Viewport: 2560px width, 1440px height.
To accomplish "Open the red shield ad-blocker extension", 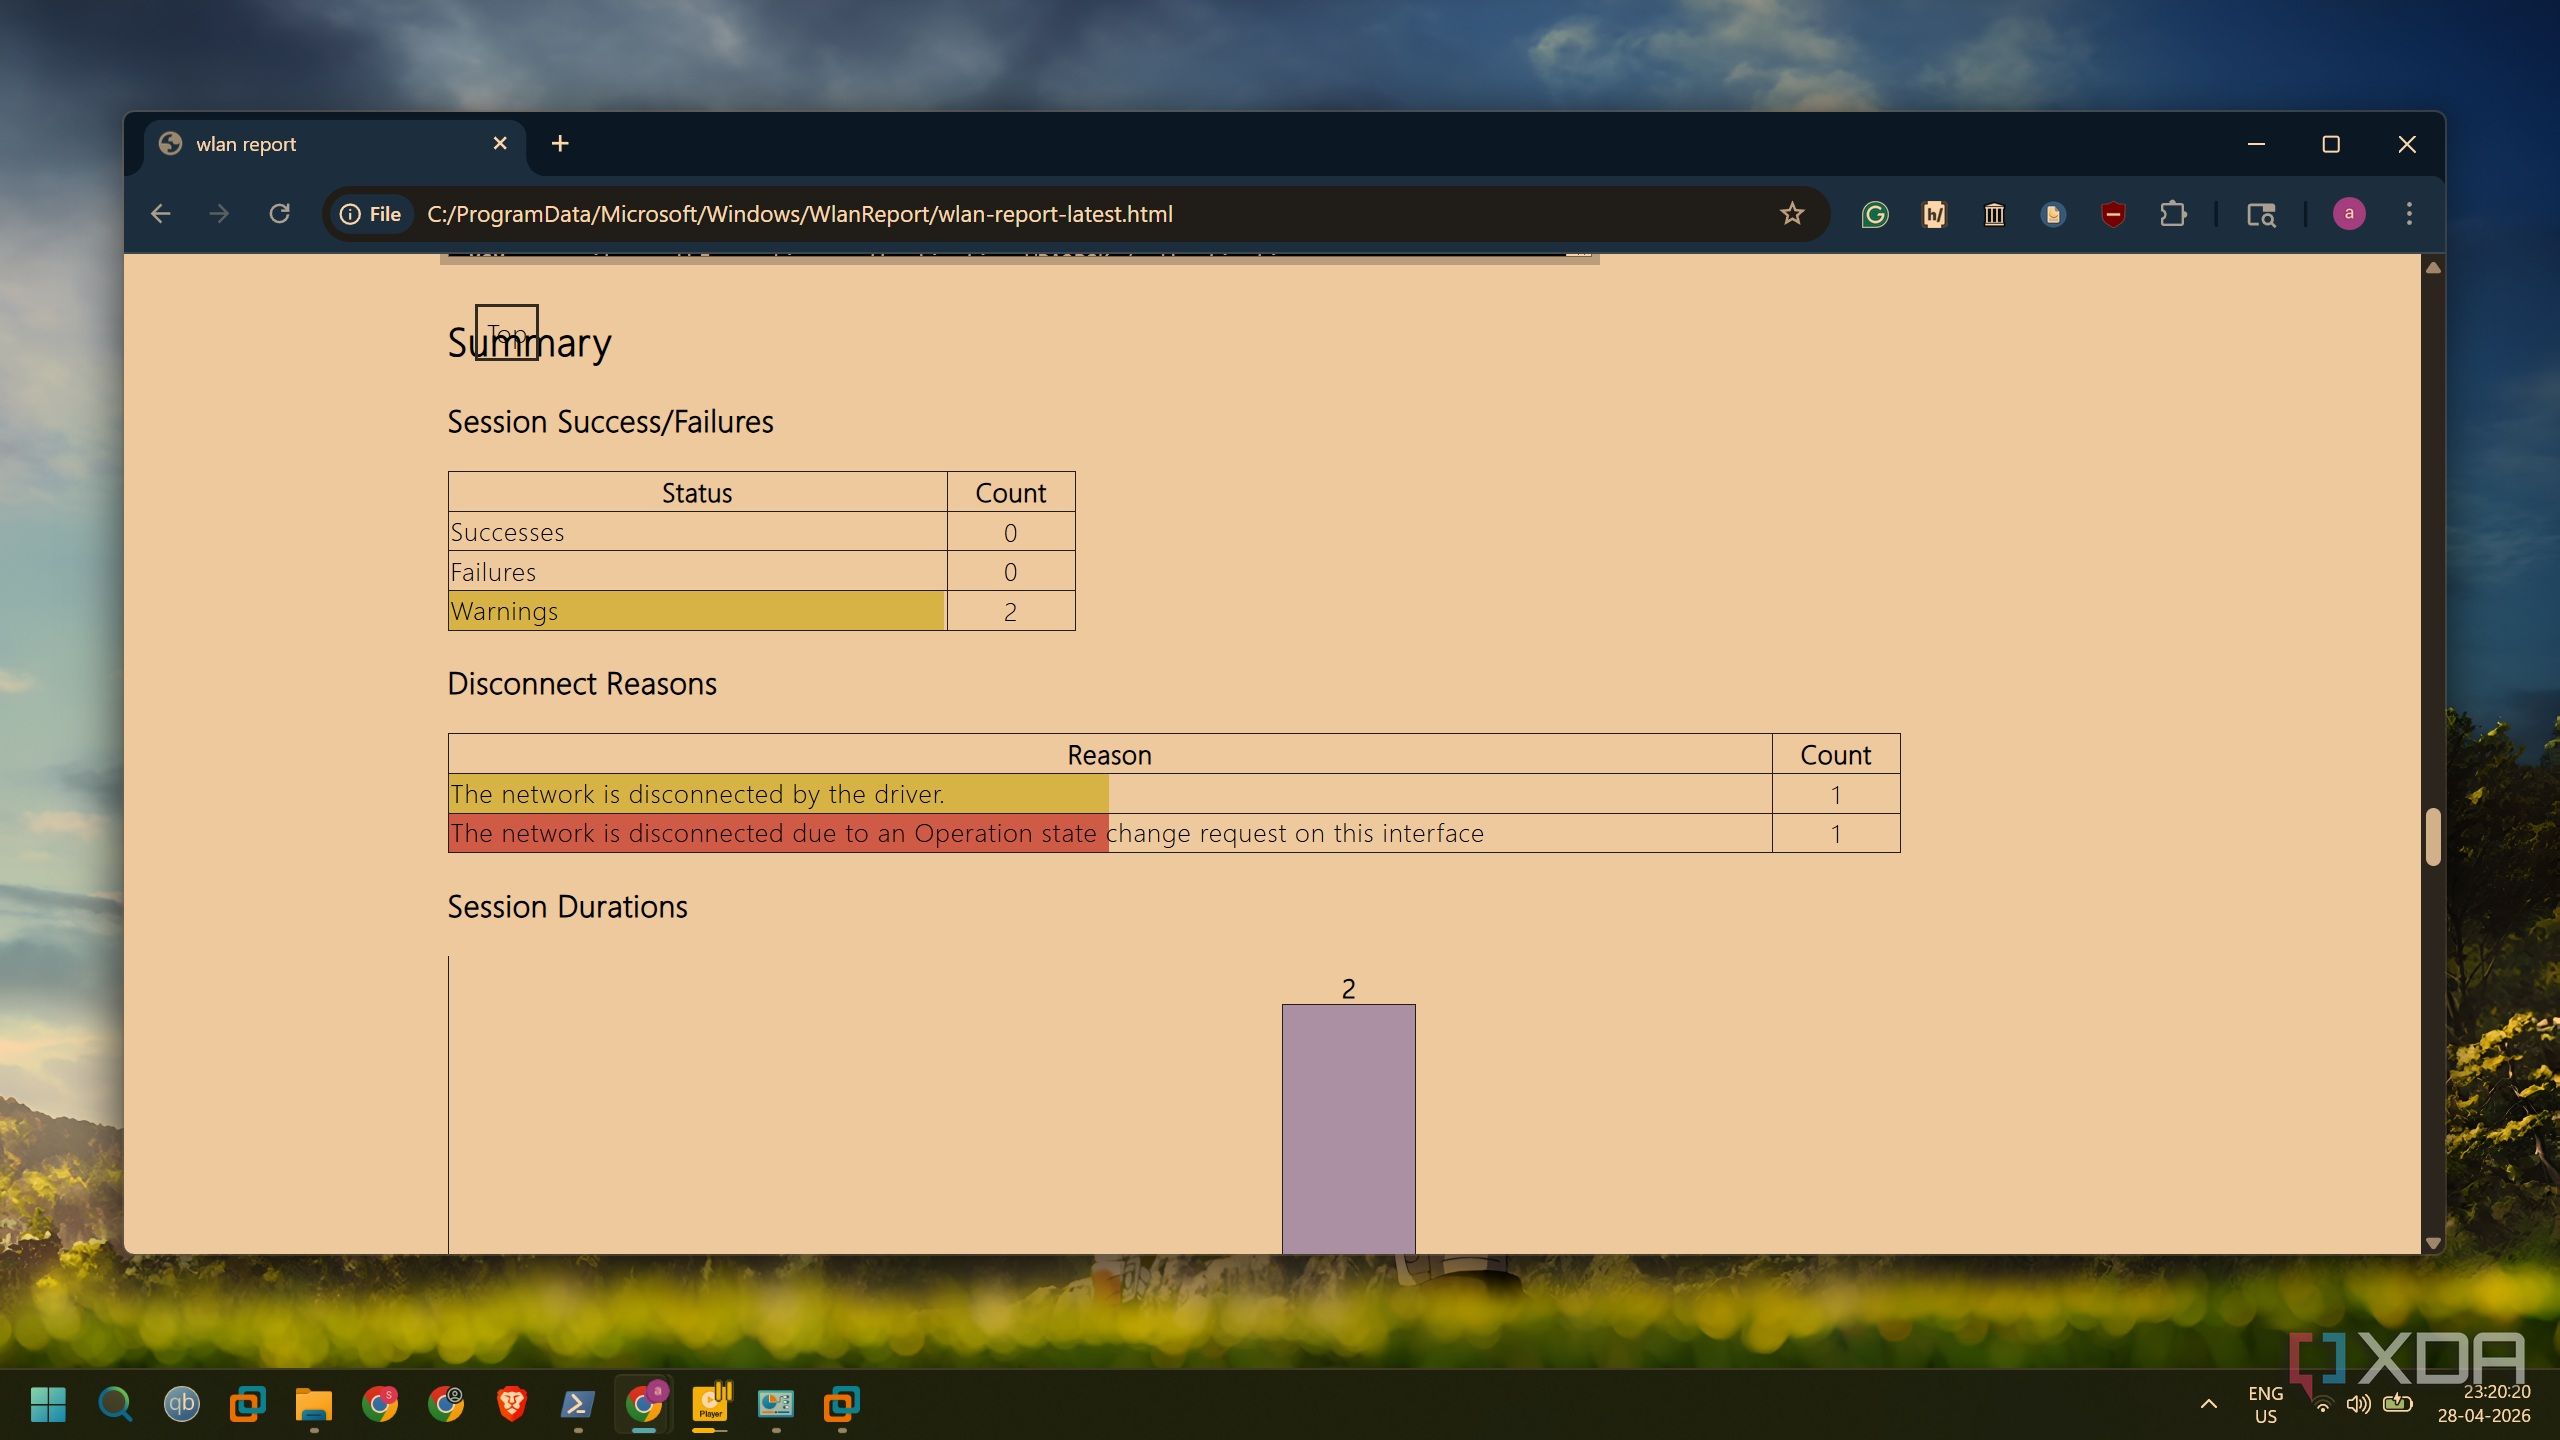I will click(2112, 214).
